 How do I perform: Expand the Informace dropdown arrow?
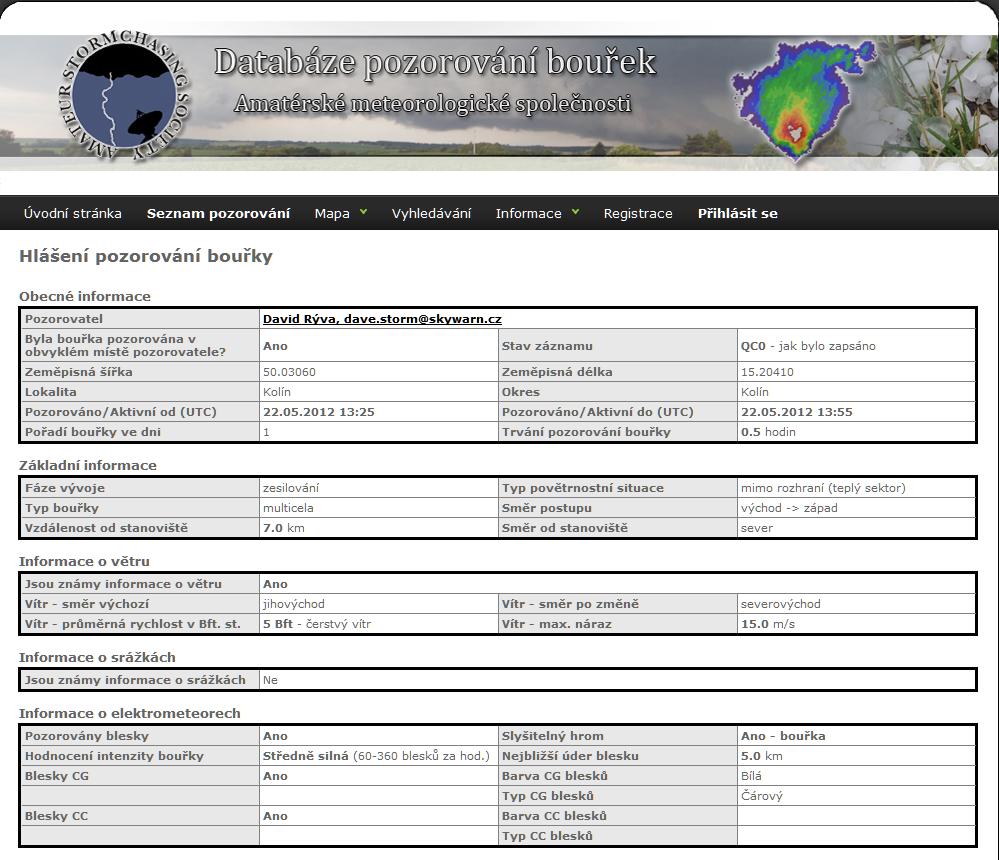[x=575, y=211]
